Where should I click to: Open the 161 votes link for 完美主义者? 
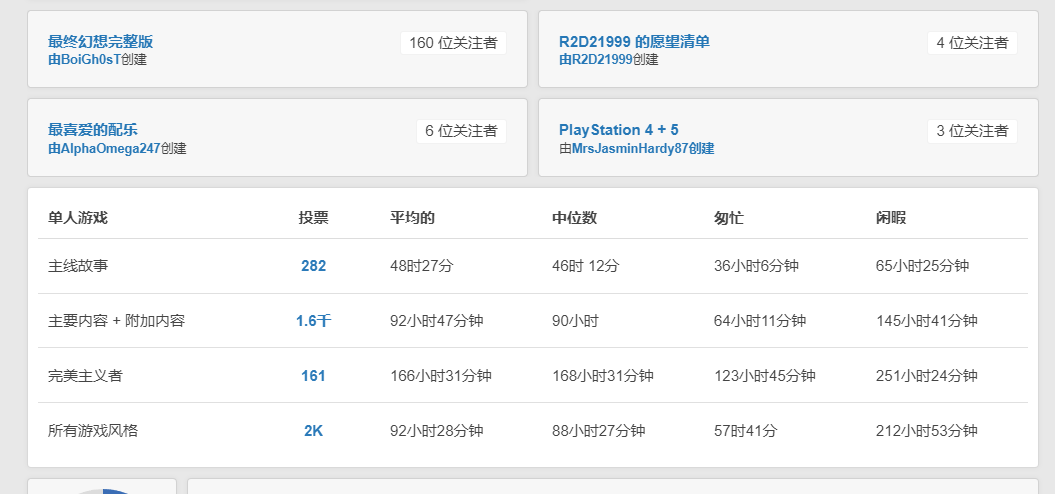pos(314,376)
